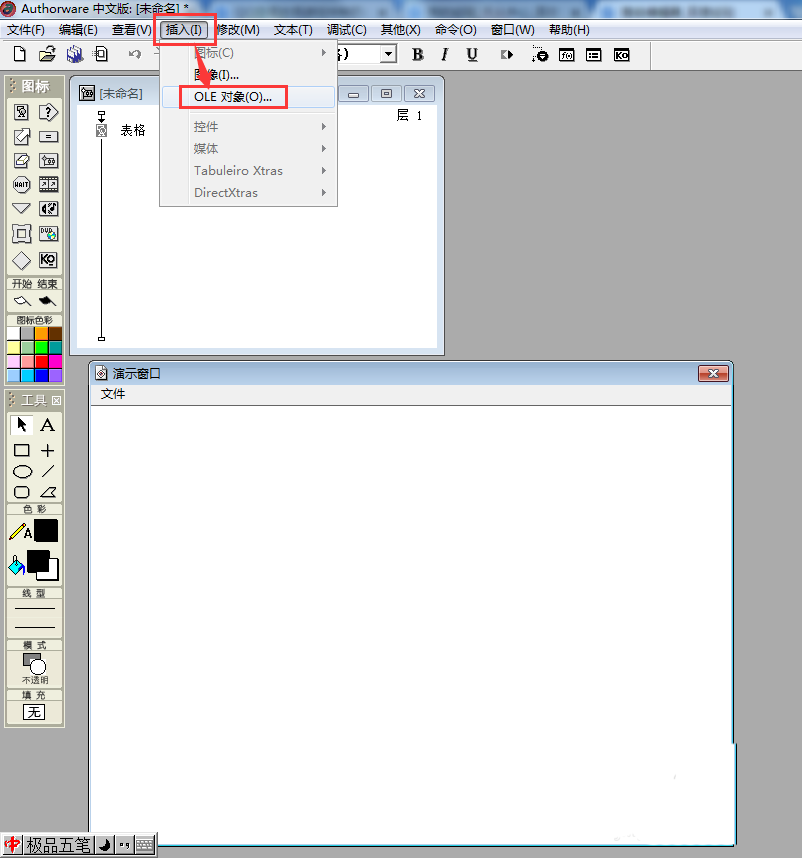Select the pointer tool in the toolbox
Image resolution: width=802 pixels, height=858 pixels.
(x=21, y=425)
